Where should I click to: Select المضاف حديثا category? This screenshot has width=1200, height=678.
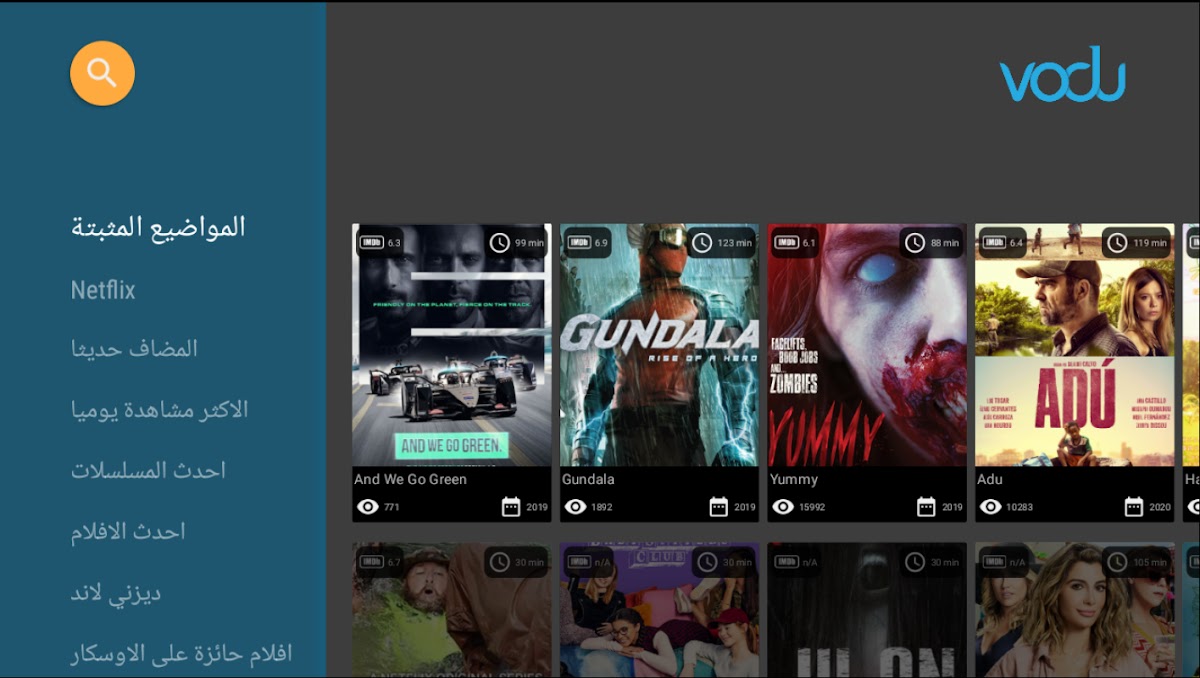click(134, 349)
